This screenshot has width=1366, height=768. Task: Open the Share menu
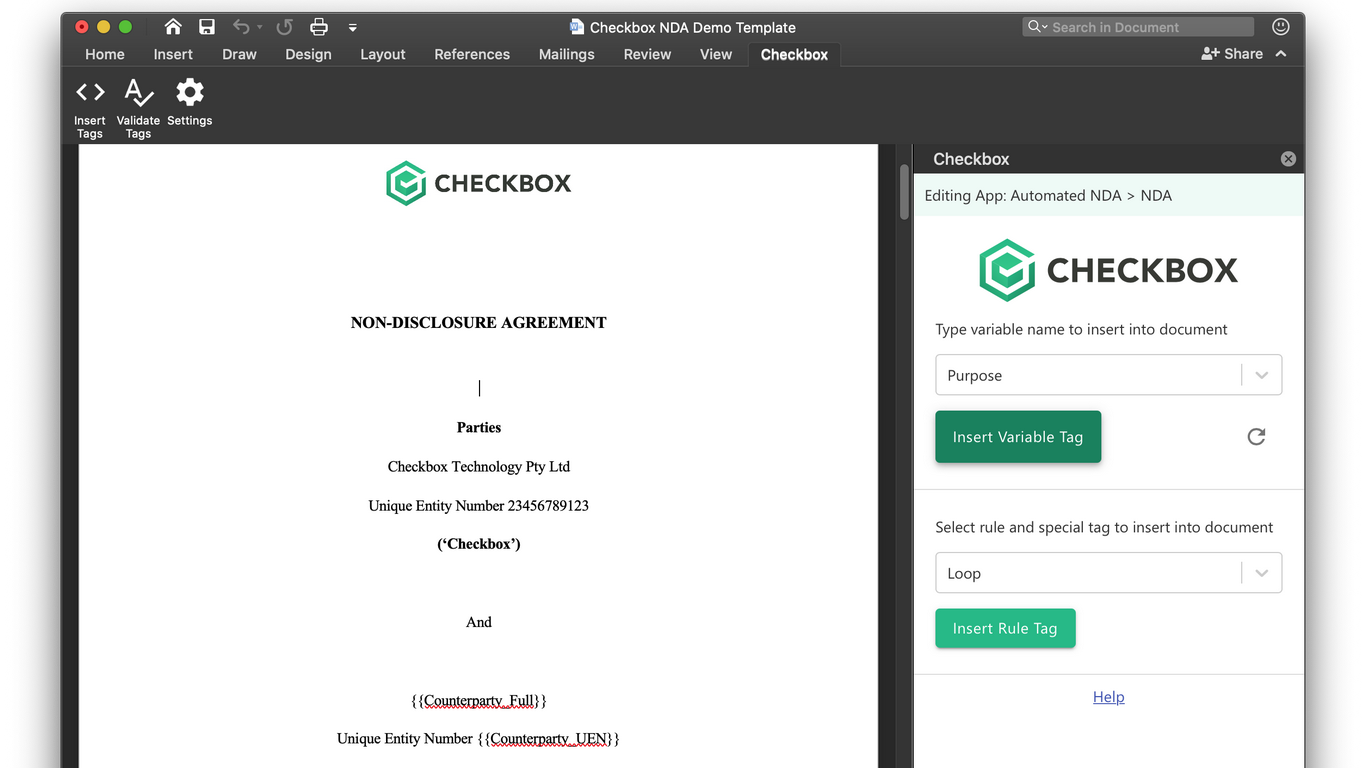(x=1232, y=54)
